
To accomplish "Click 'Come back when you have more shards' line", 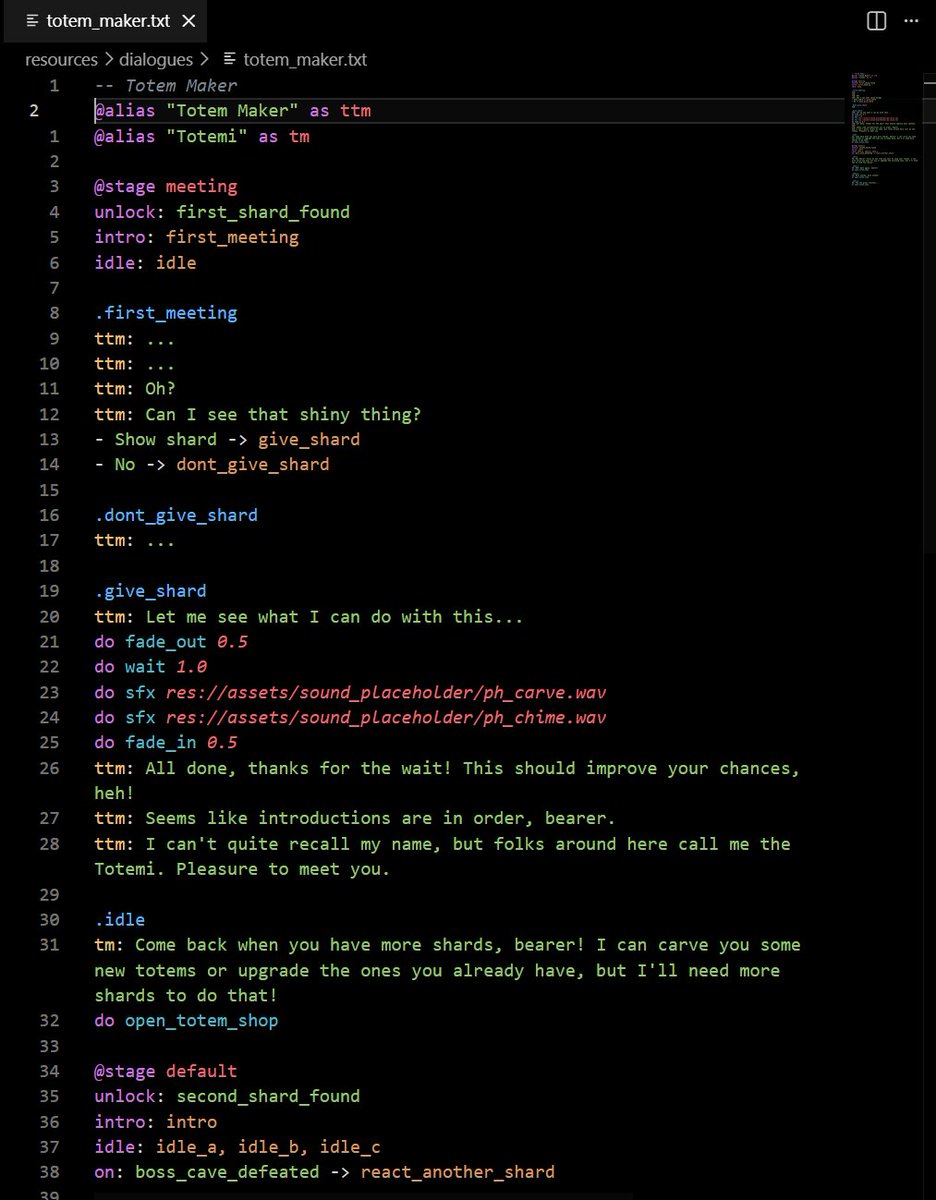I will coord(448,970).
